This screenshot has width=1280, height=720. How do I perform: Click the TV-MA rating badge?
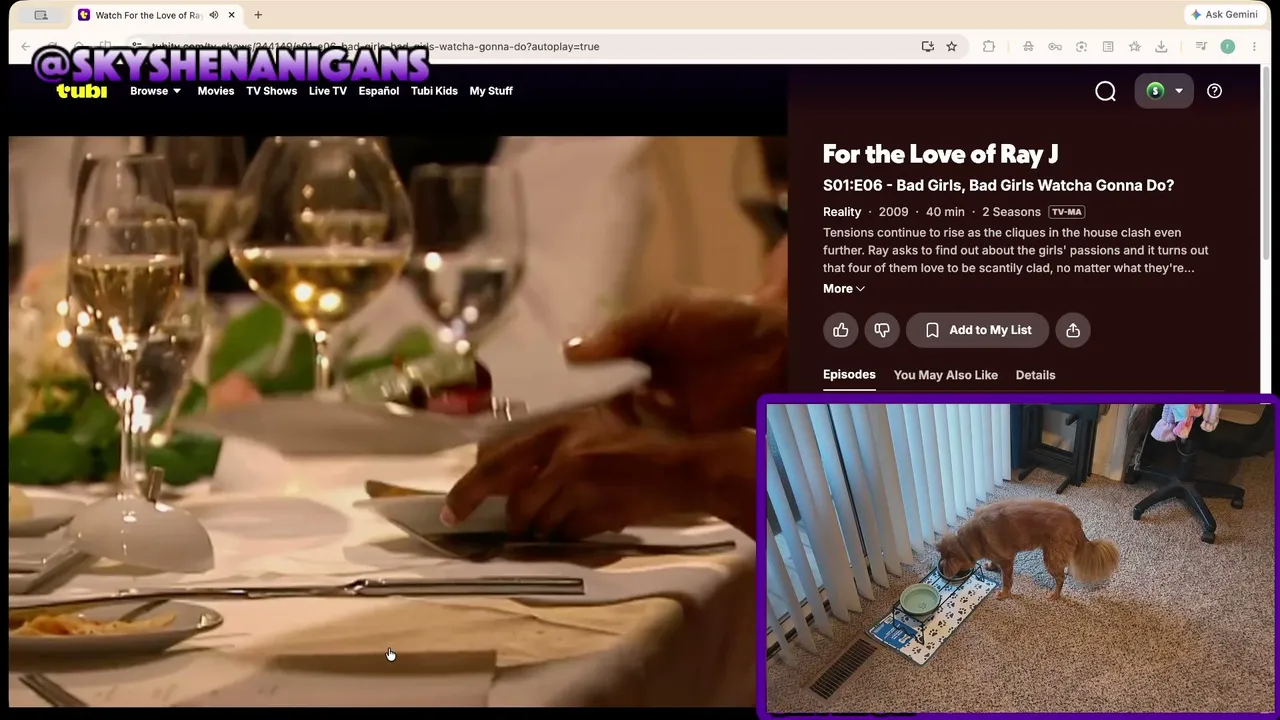[1067, 212]
